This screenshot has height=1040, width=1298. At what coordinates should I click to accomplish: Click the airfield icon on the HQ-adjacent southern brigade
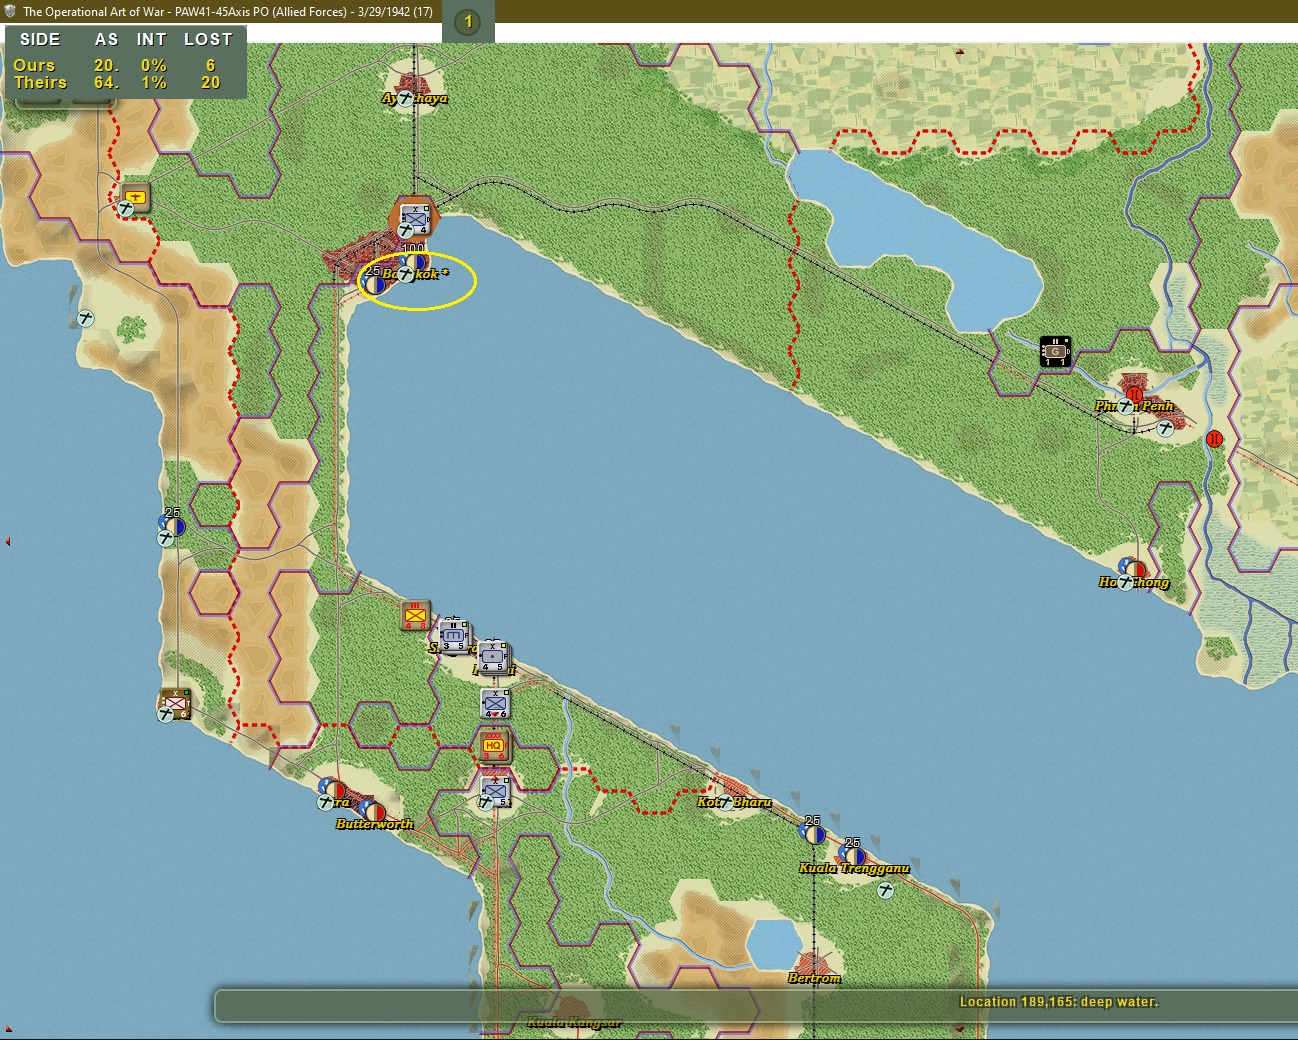486,803
